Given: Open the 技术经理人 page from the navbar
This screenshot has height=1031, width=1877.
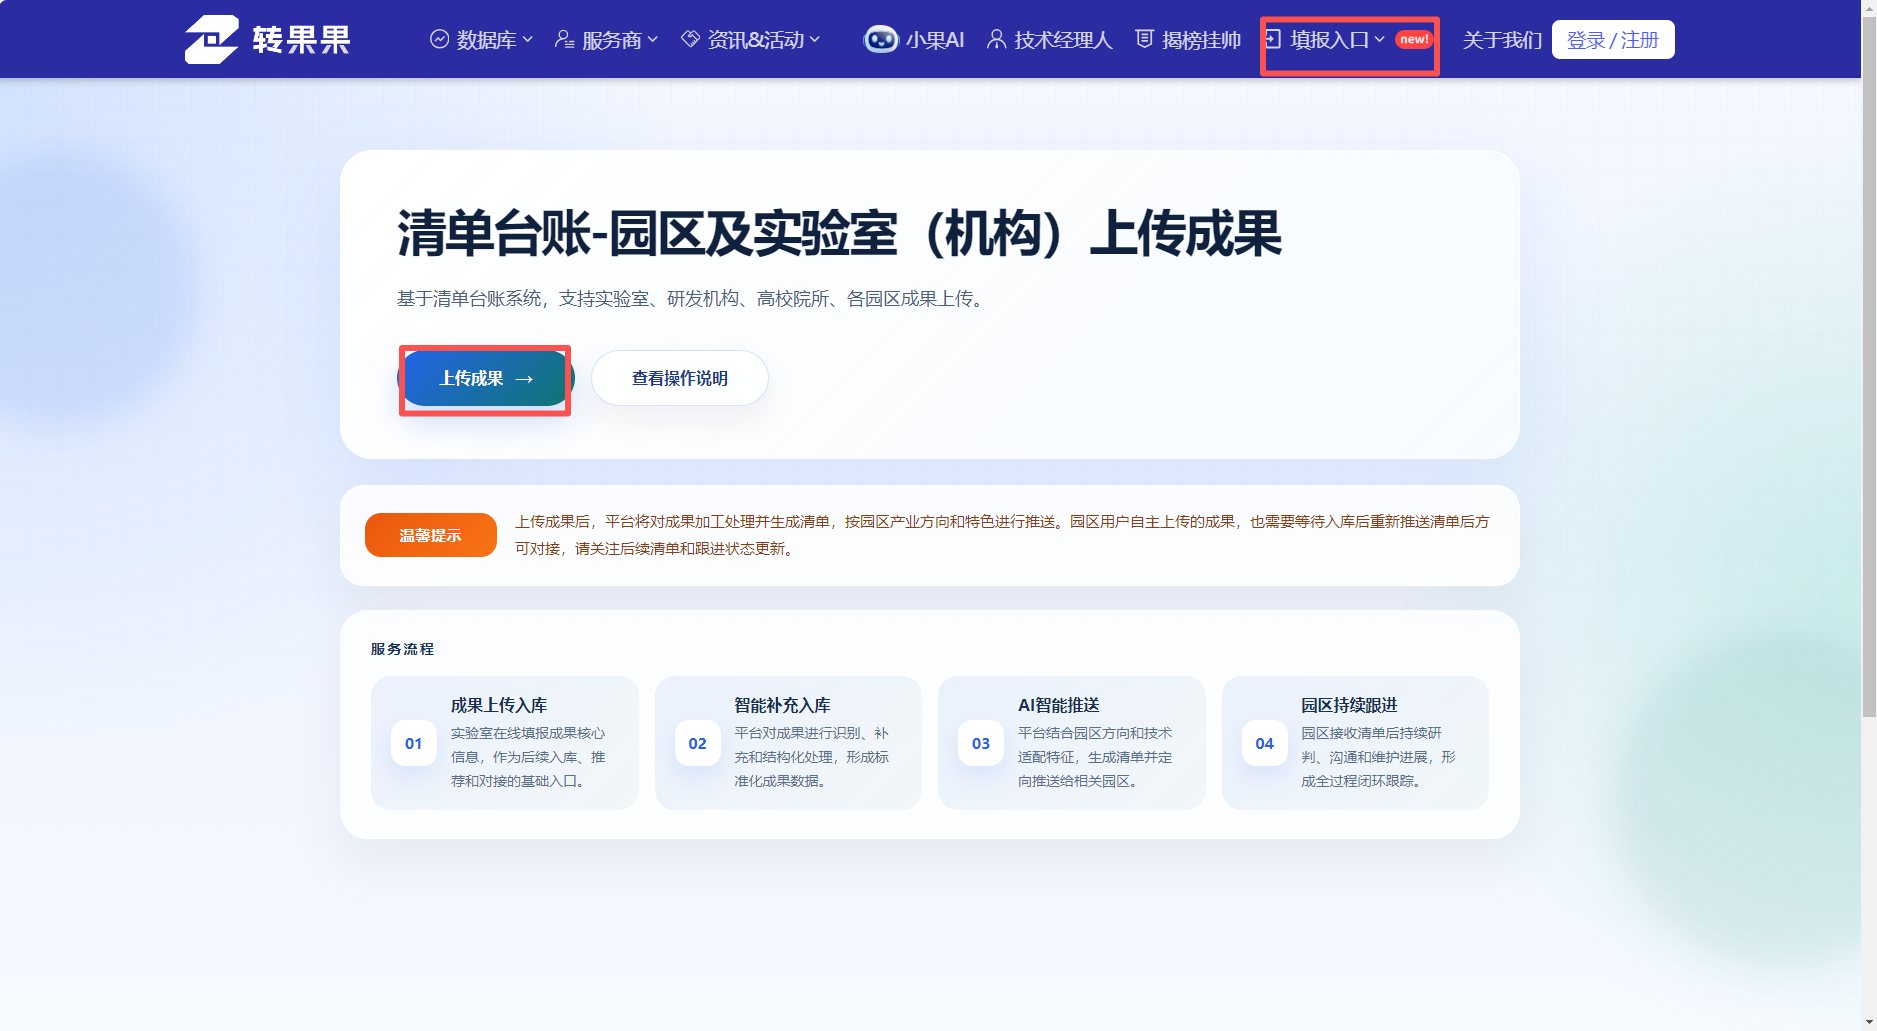Looking at the screenshot, I should (x=1063, y=39).
